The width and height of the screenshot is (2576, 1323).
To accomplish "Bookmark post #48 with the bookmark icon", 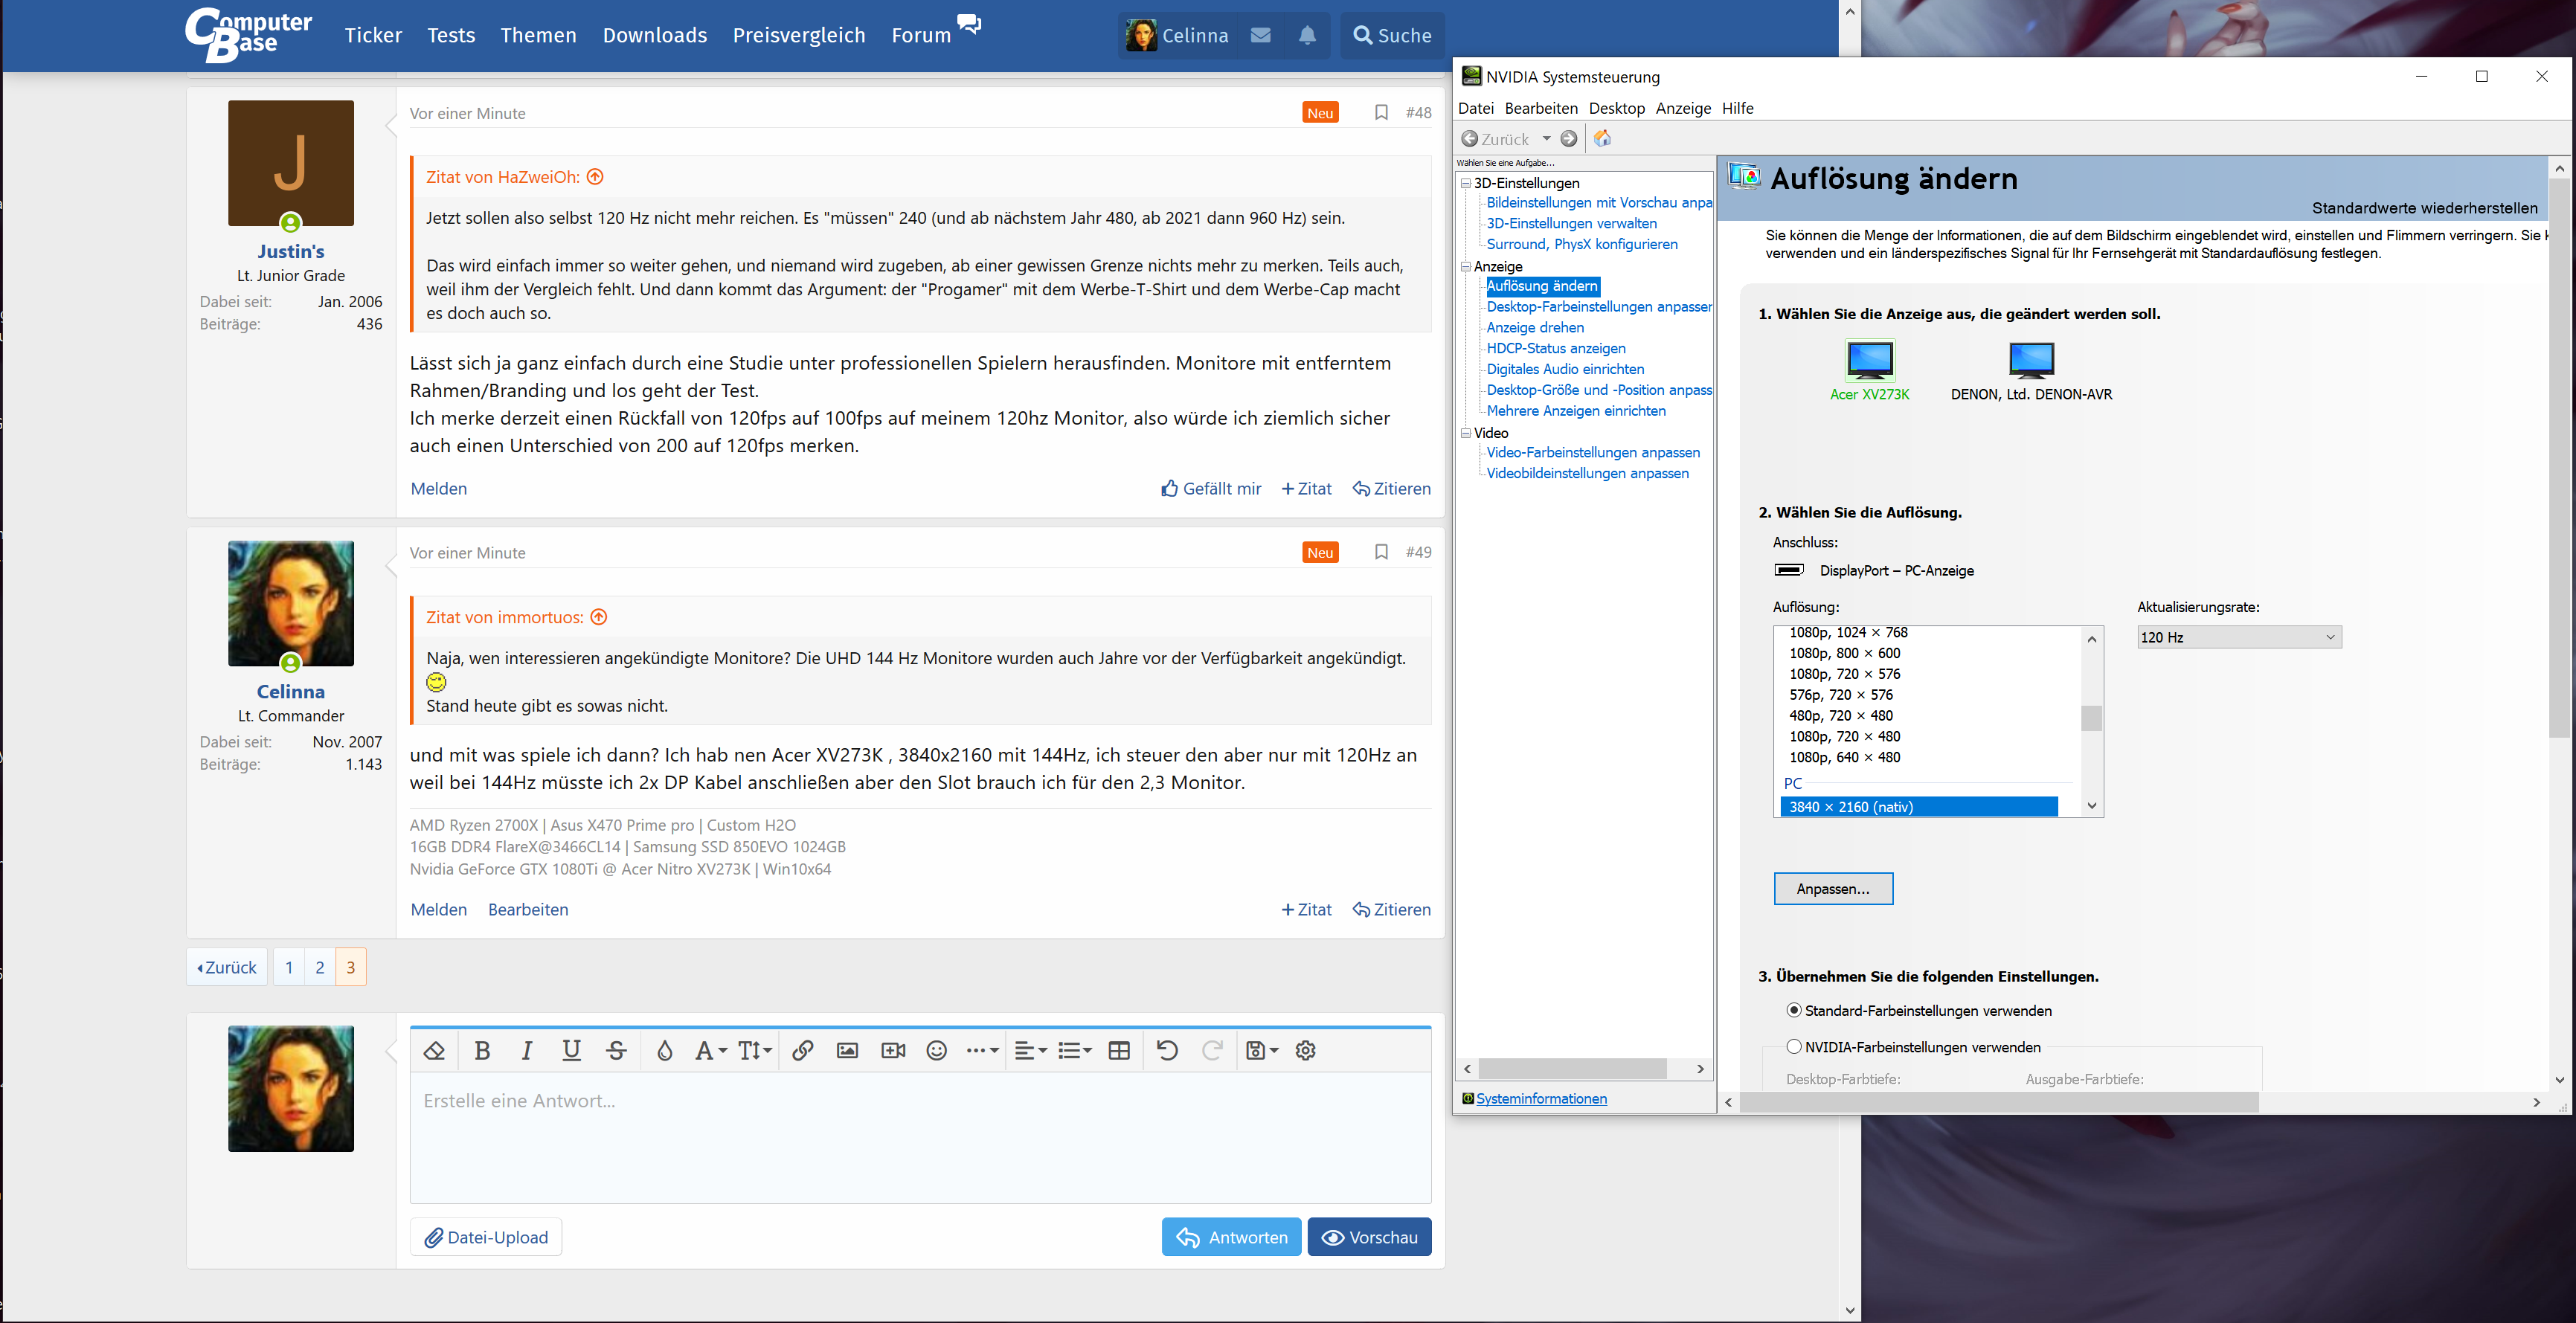I will (1381, 113).
